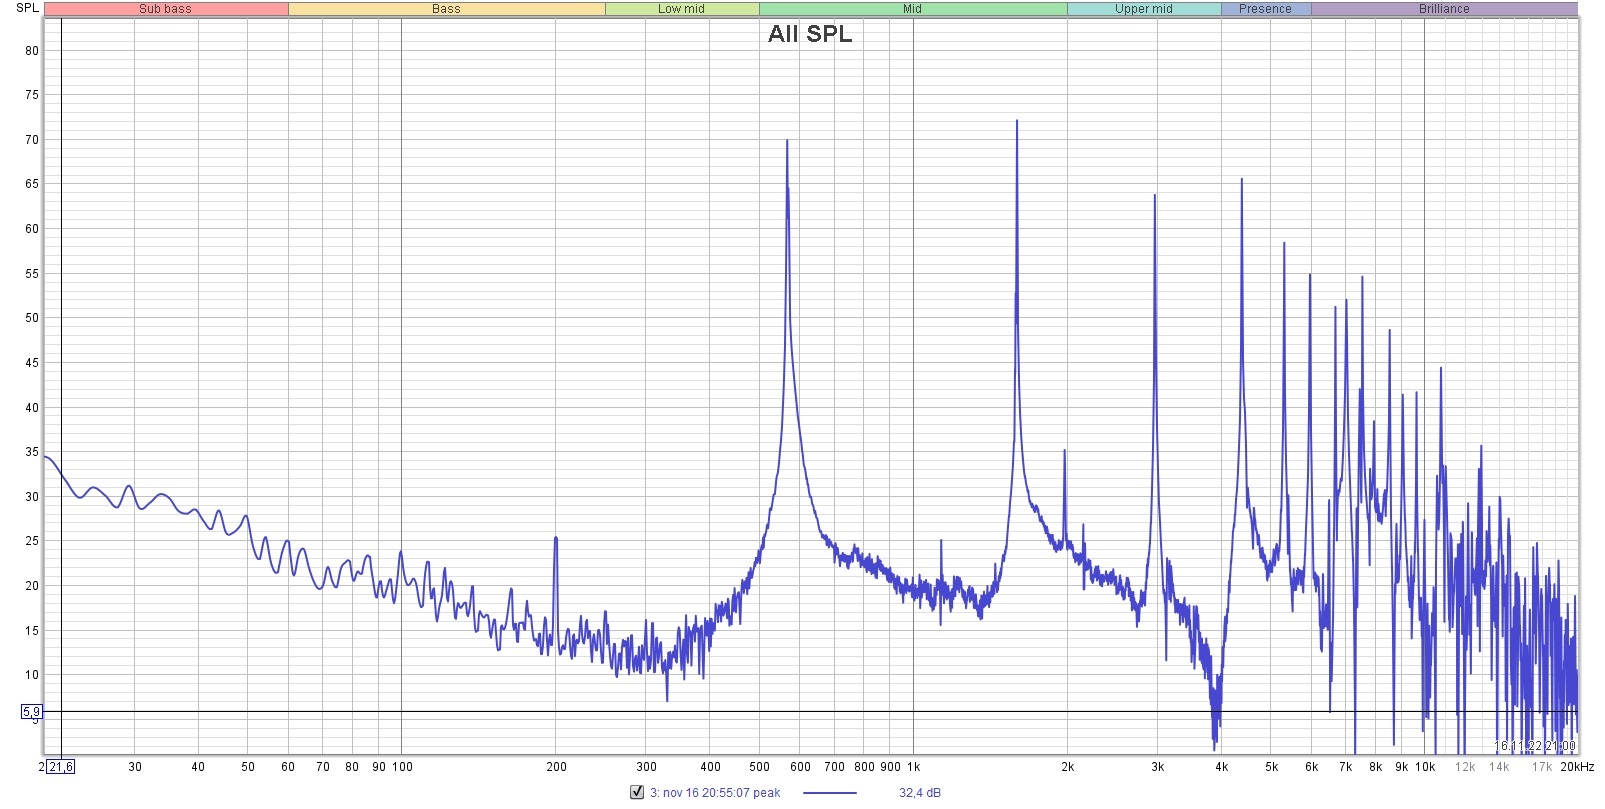Select the Presence frequency band
1605x809 pixels.
pos(1266,9)
